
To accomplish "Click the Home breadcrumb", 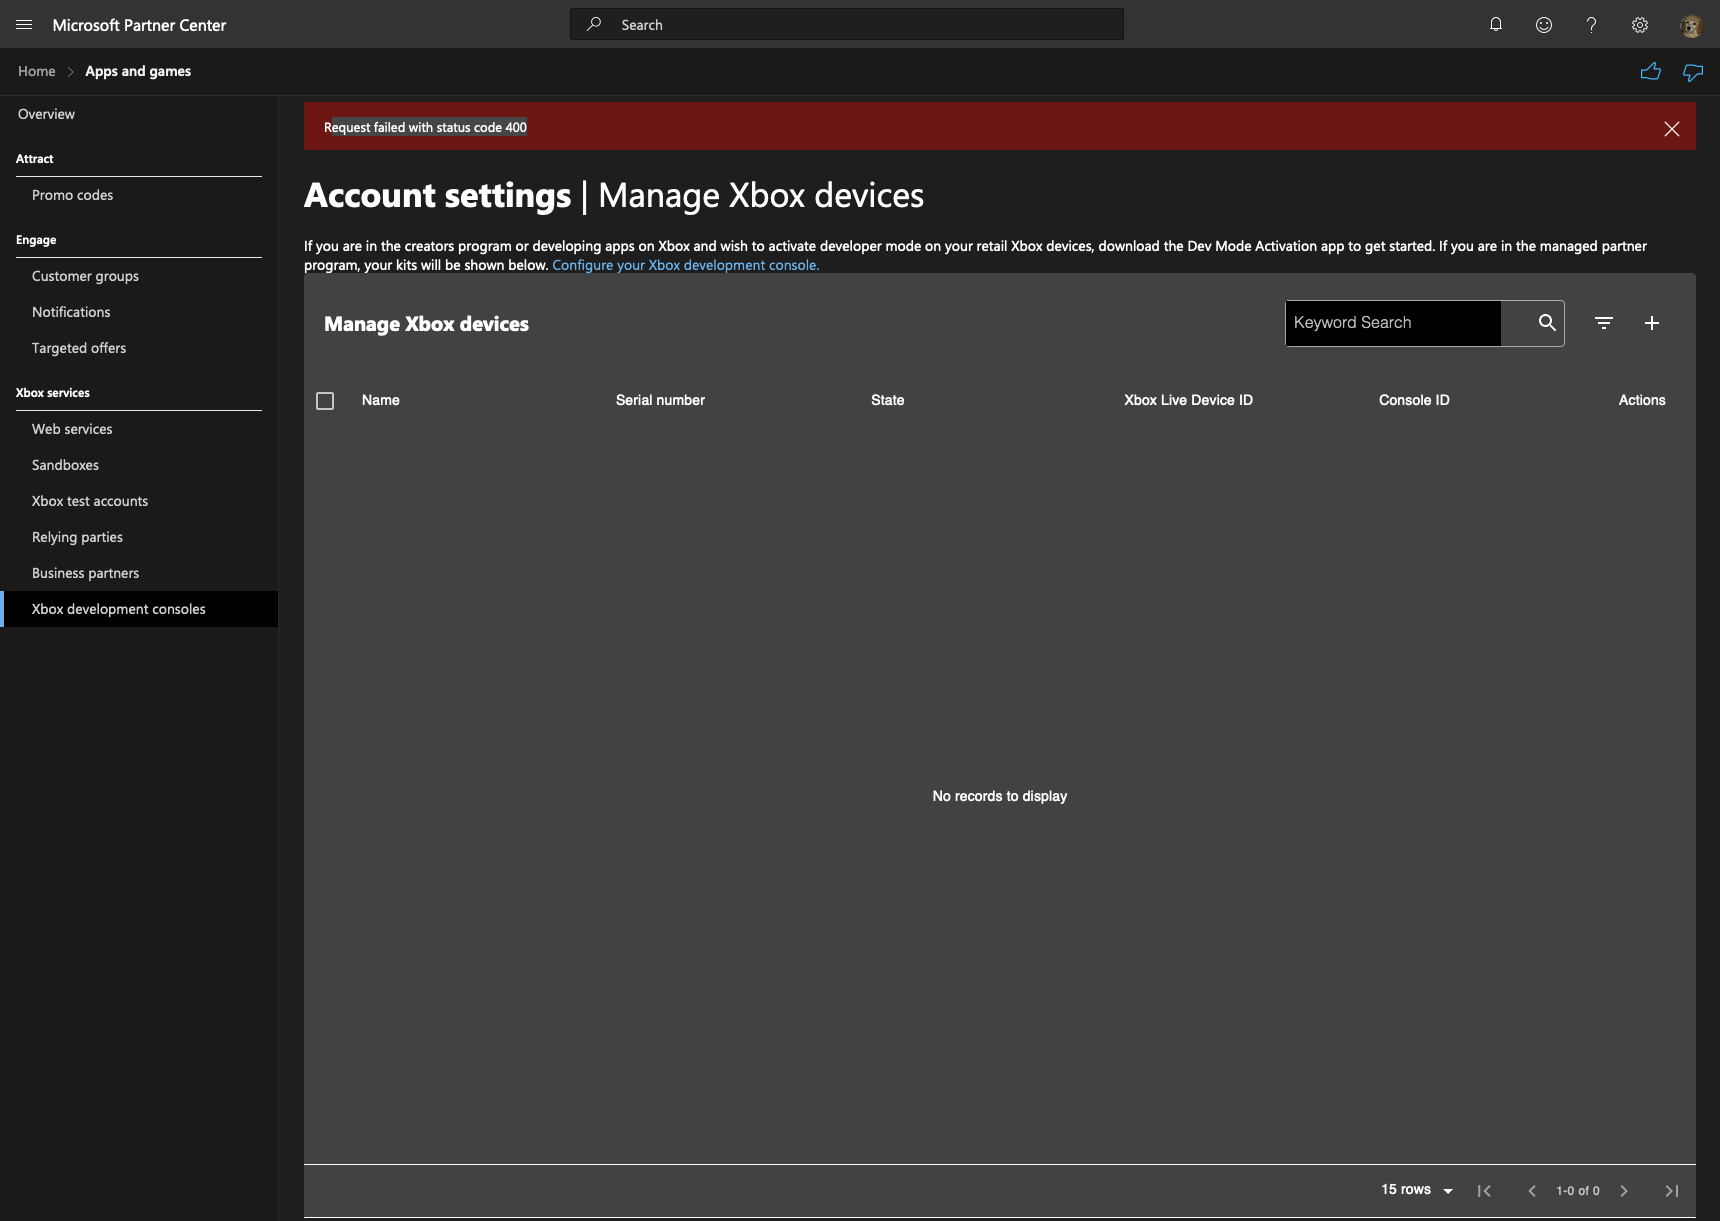I will coord(37,71).
